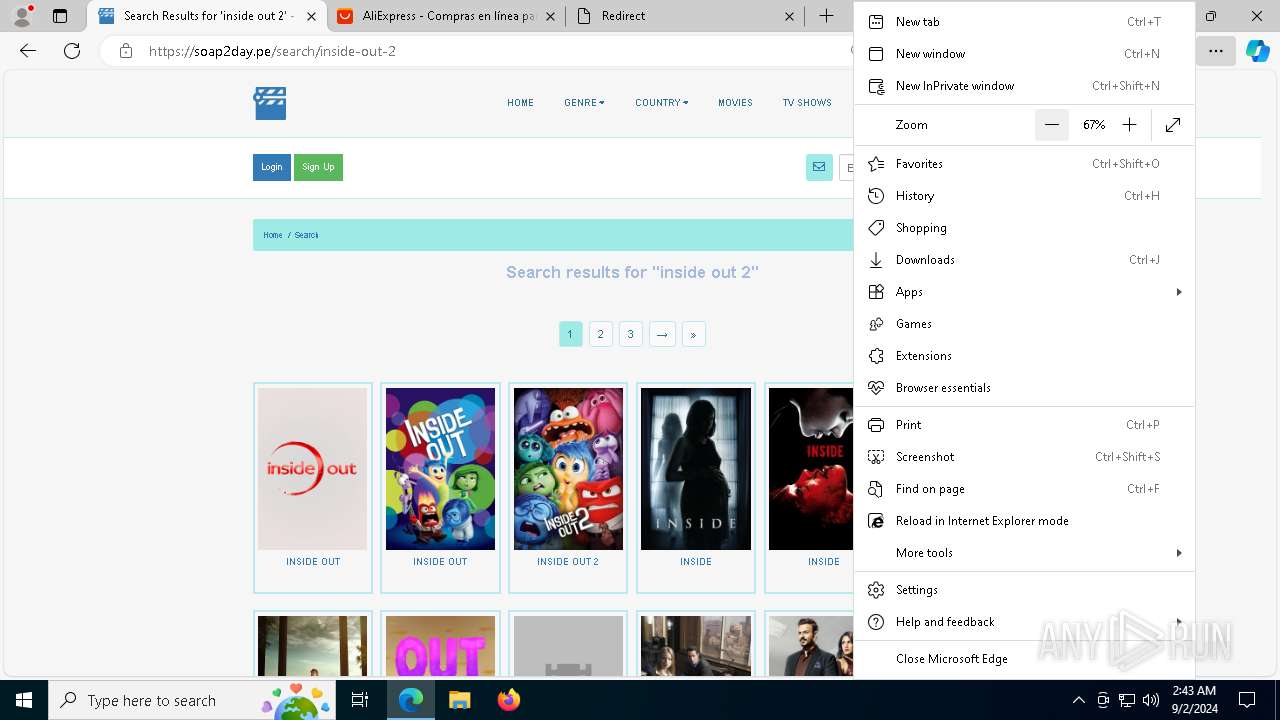1280x720 pixels.
Task: Open History from the Edge menu
Action: [1025, 196]
